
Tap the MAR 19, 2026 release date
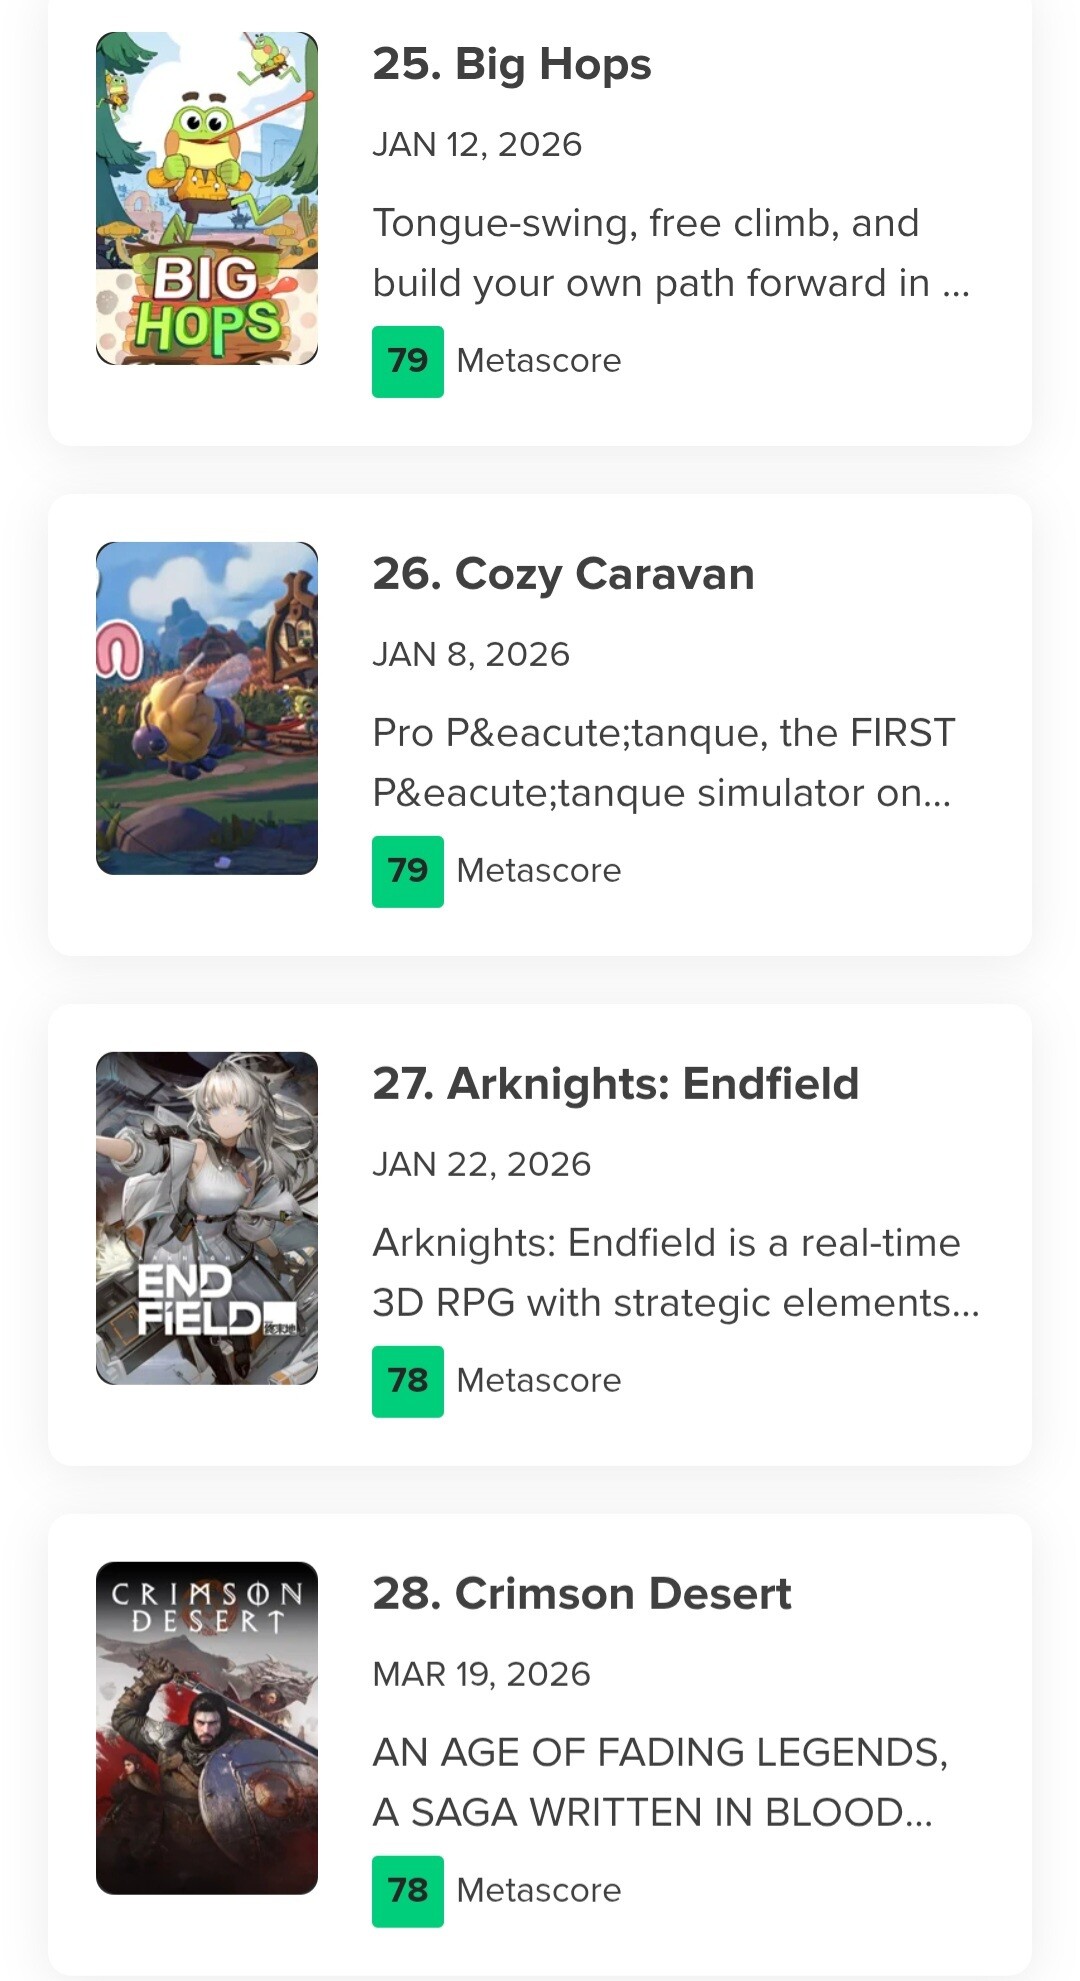click(481, 1675)
